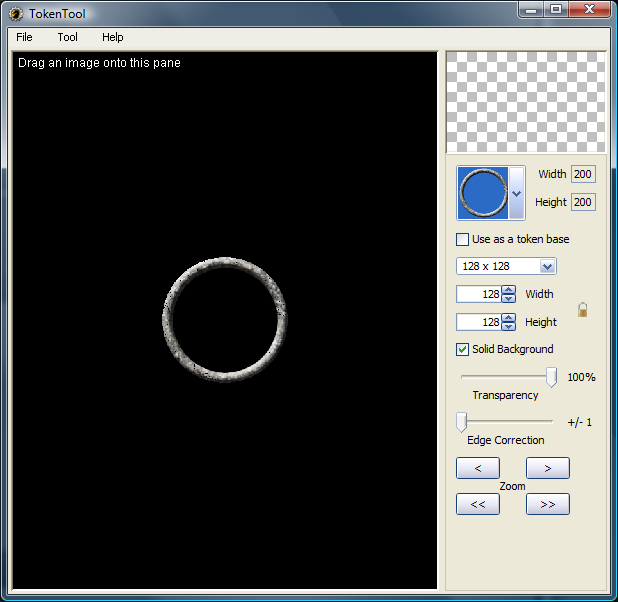This screenshot has width=618, height=602.
Task: Click the overlay Width field showing 200
Action: point(582,174)
